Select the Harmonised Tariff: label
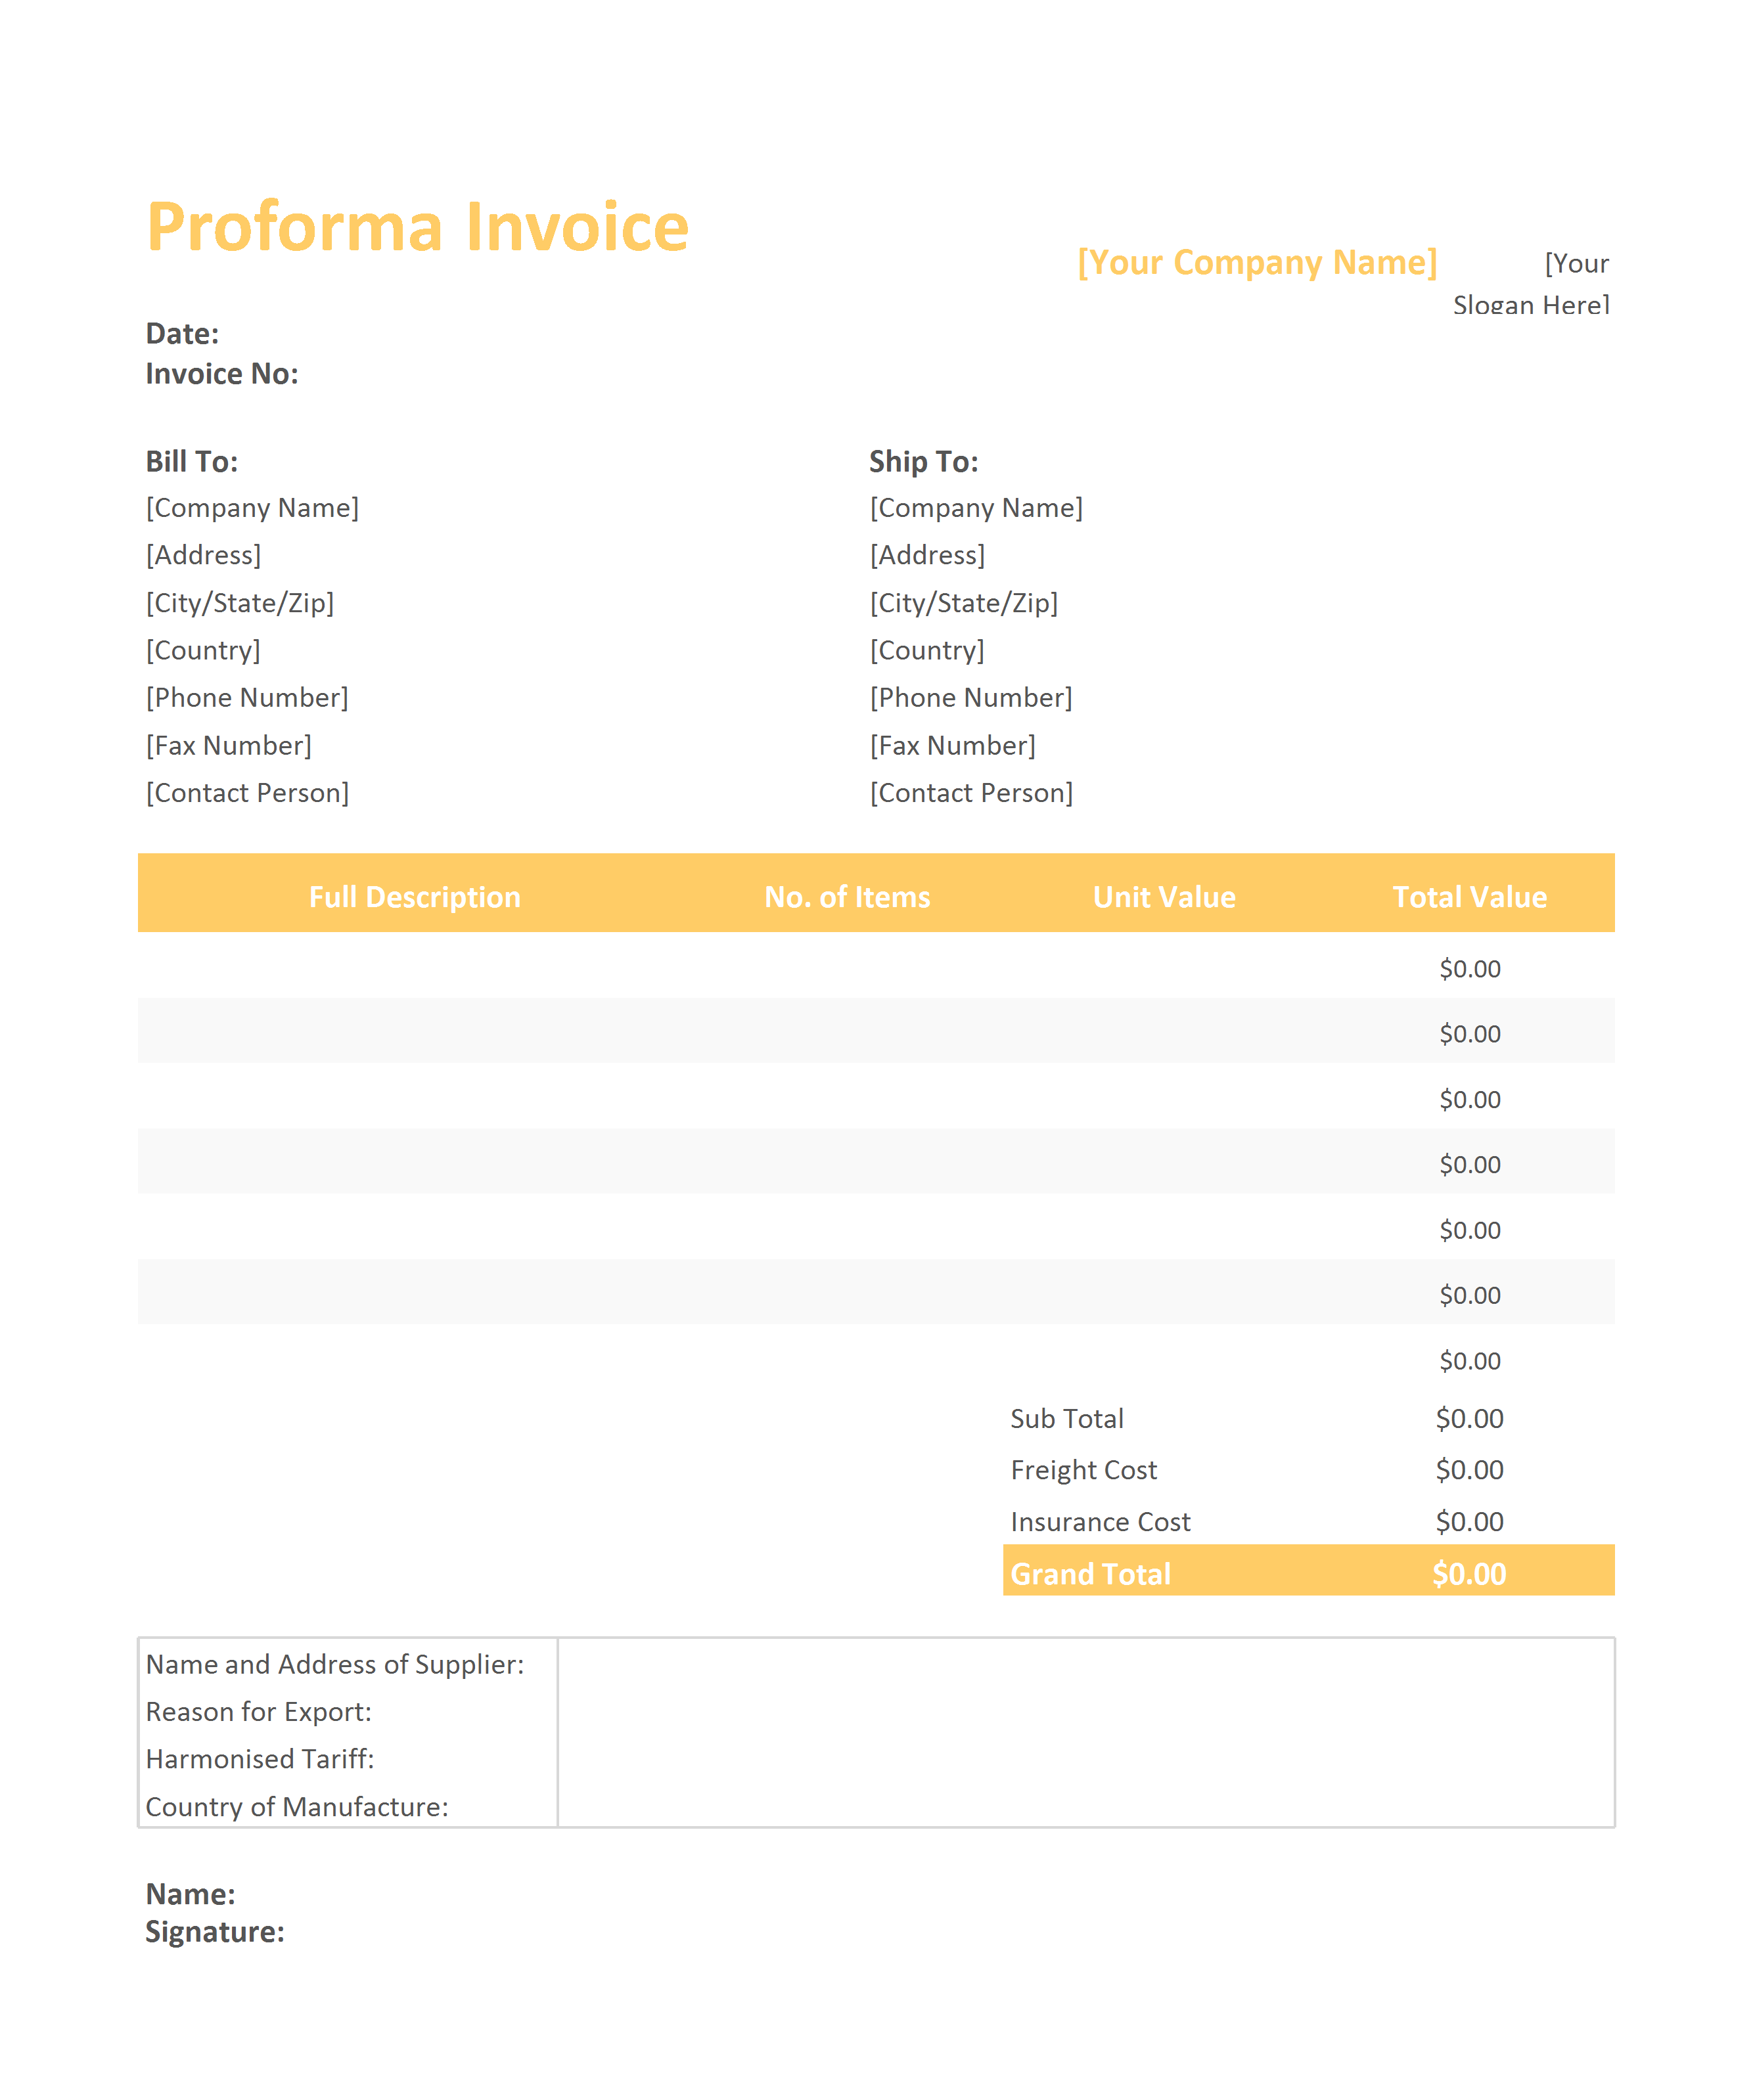 260,1759
